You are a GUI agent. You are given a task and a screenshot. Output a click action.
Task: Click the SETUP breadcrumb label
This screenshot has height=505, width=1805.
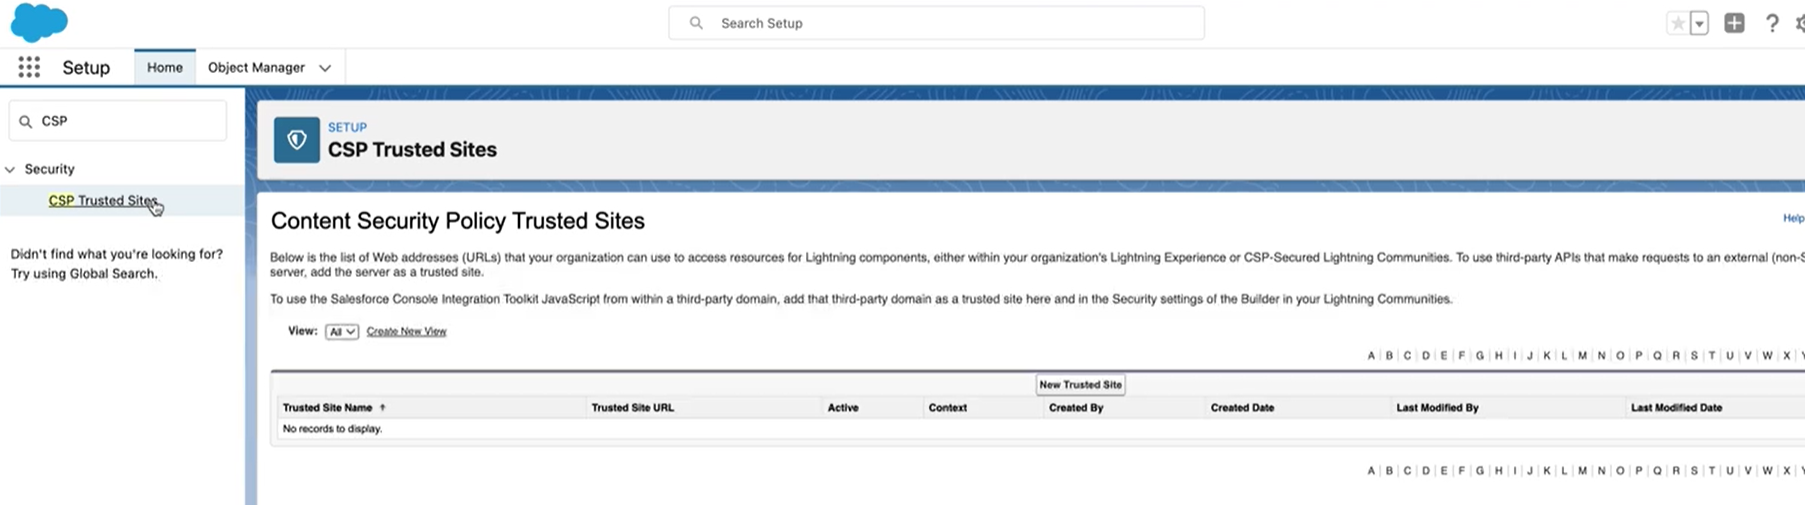[347, 127]
